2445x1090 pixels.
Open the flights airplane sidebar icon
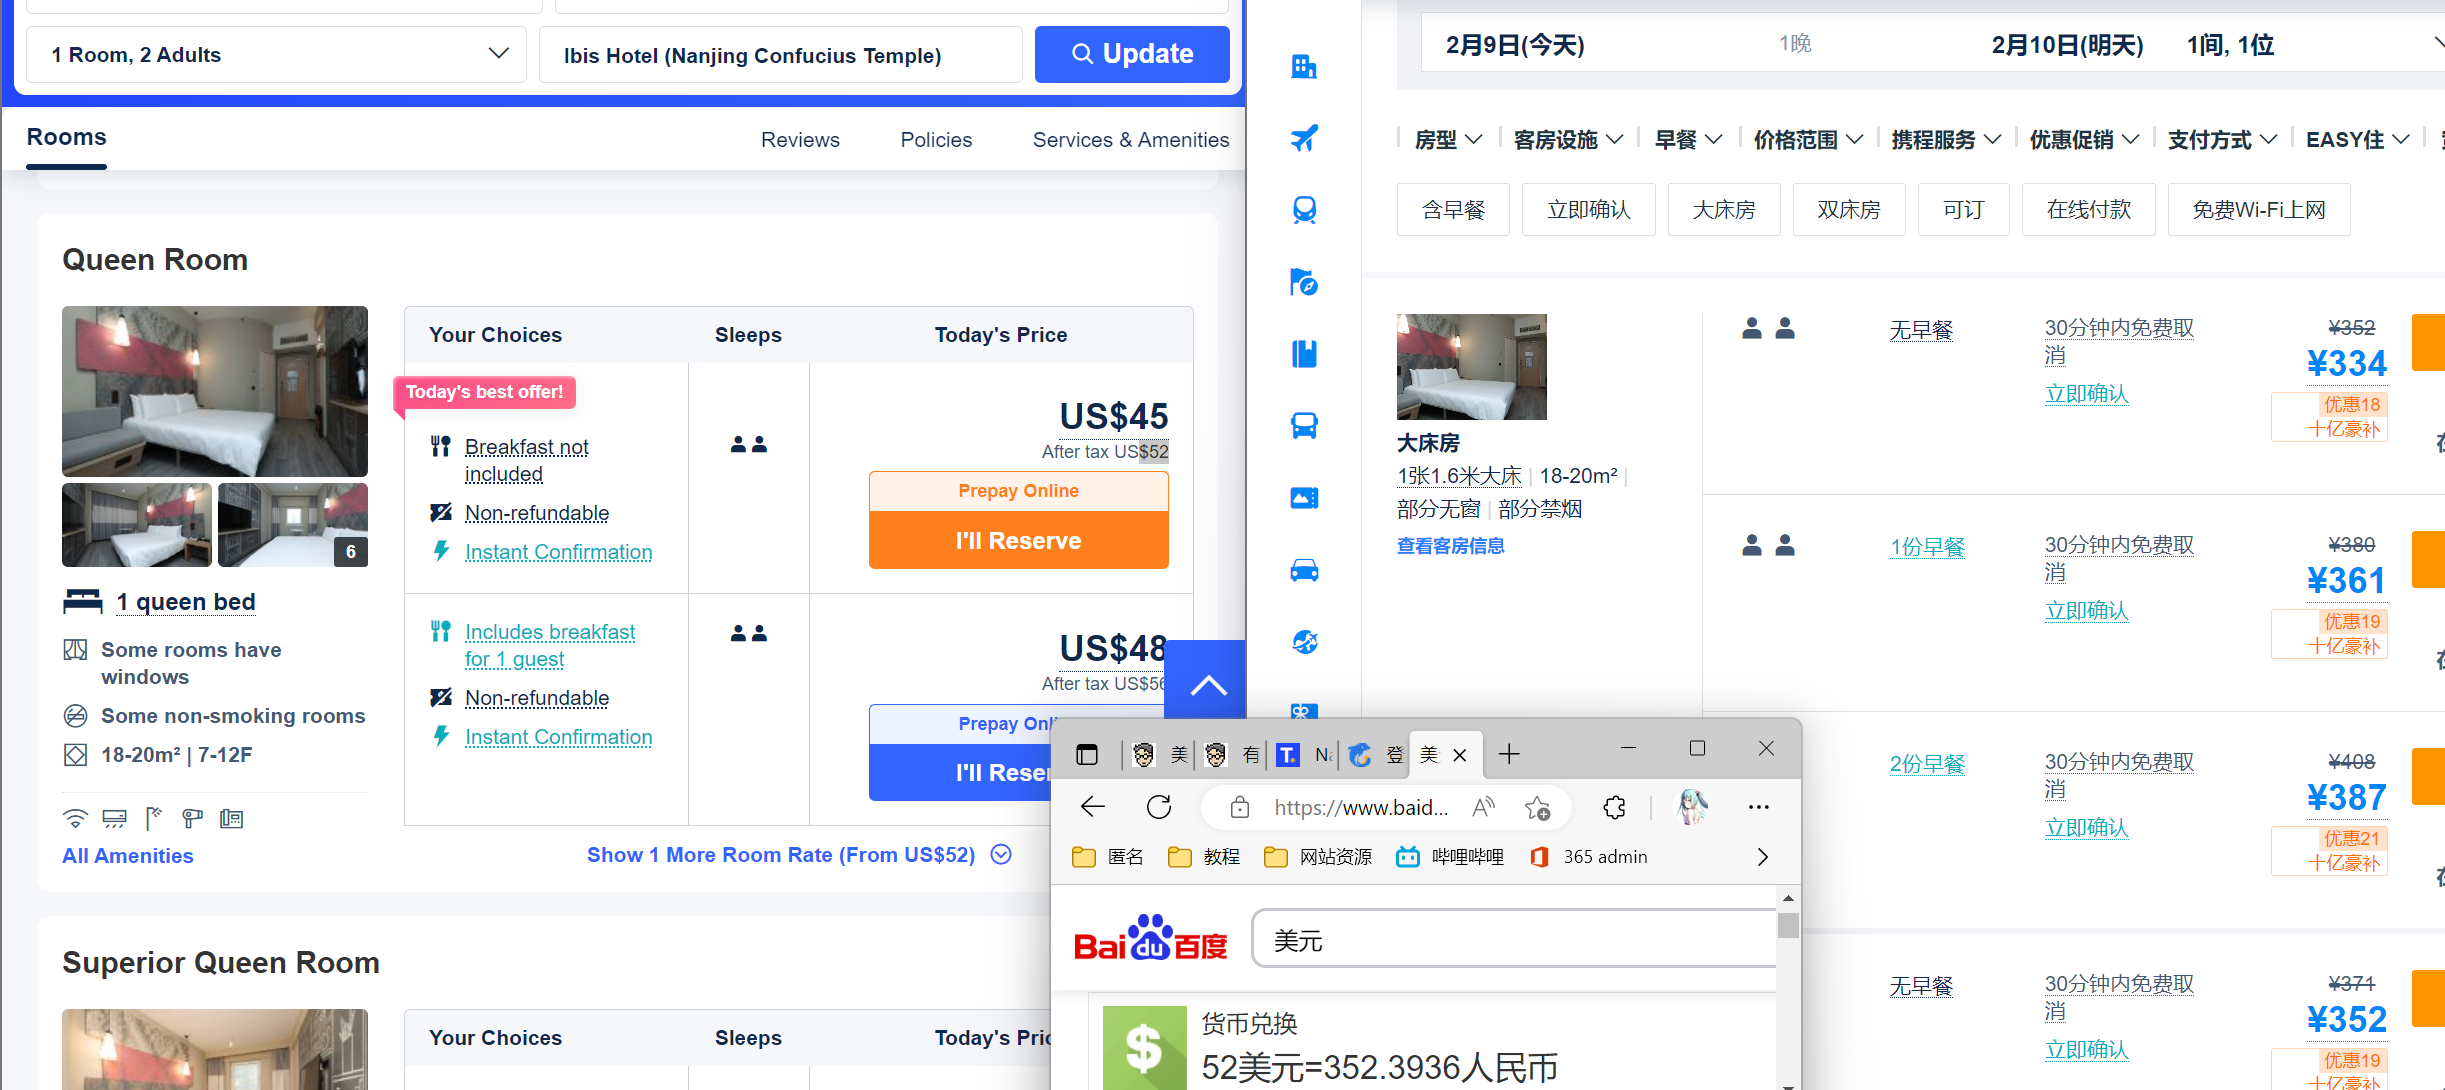coord(1304,138)
